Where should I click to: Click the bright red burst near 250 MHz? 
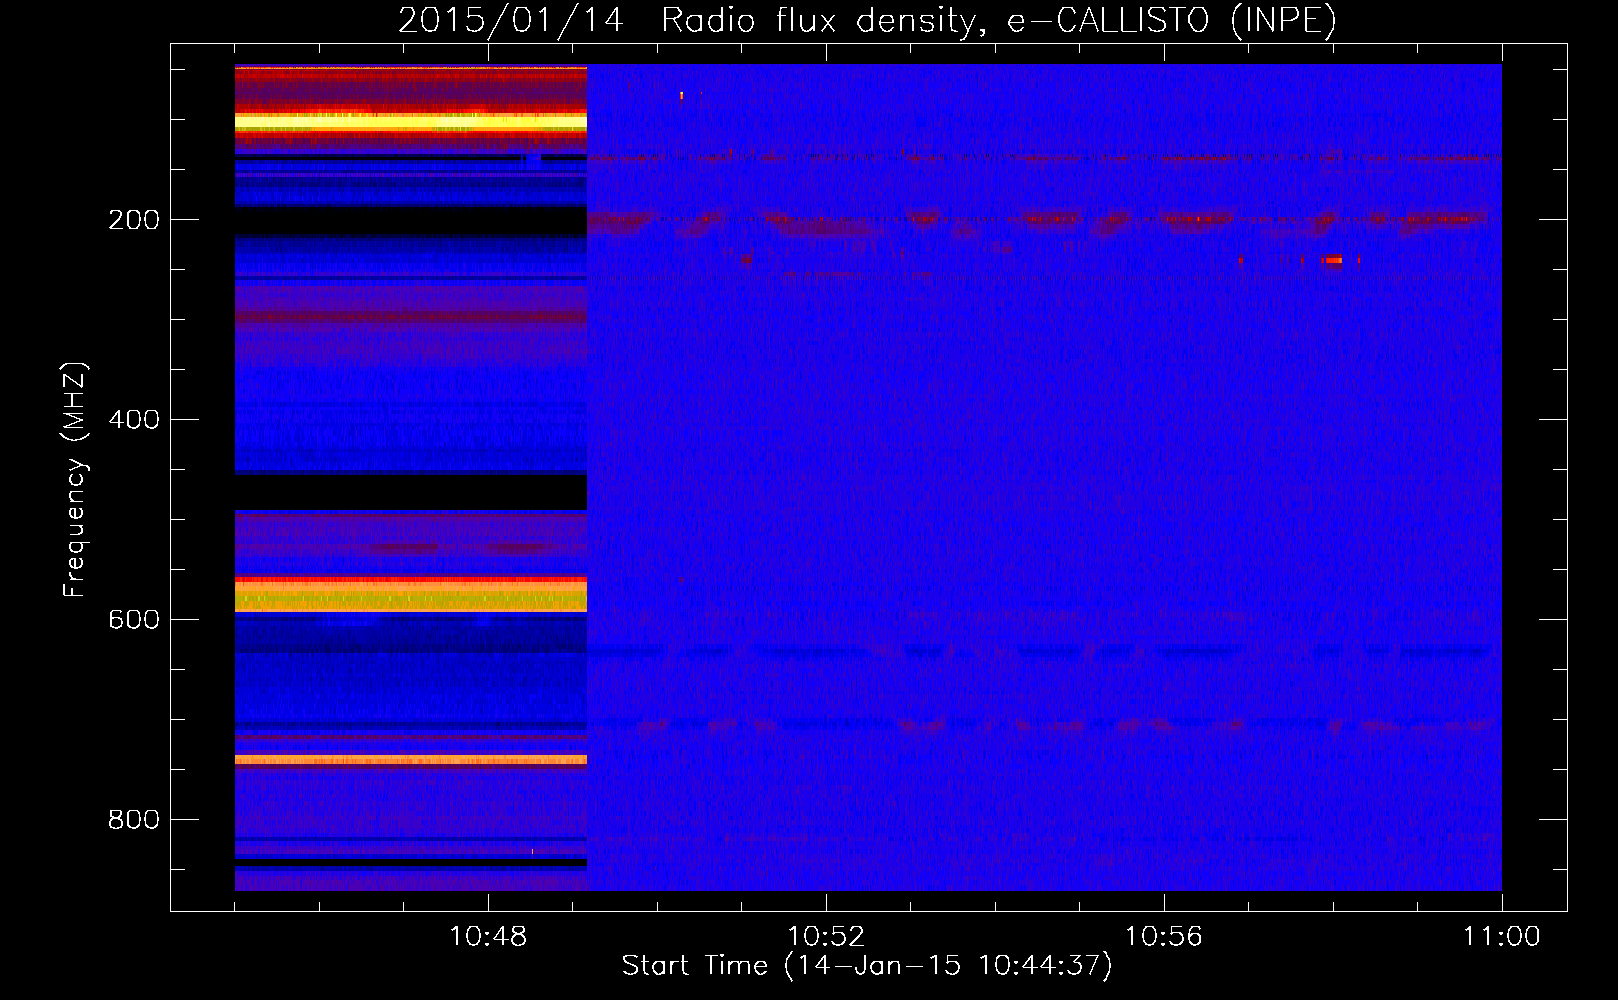pos(1332,260)
